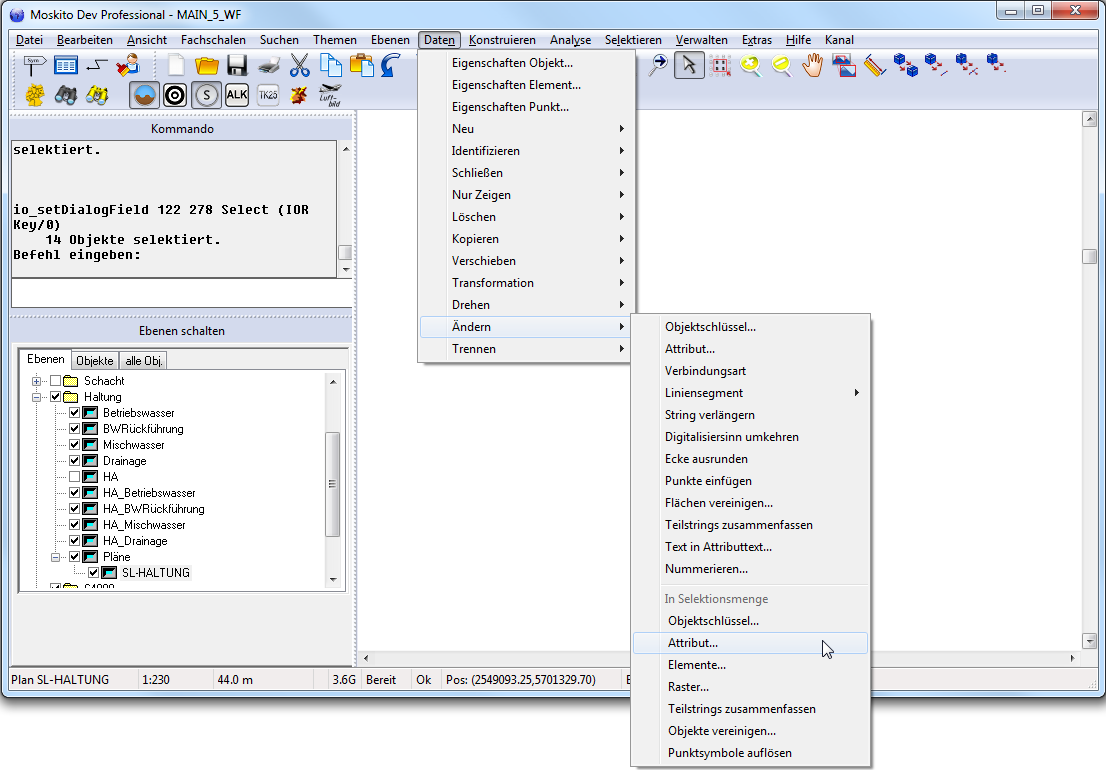This screenshot has width=1106, height=770.
Task: Choose Attribut... under In Selektionsmenge
Action: [693, 643]
